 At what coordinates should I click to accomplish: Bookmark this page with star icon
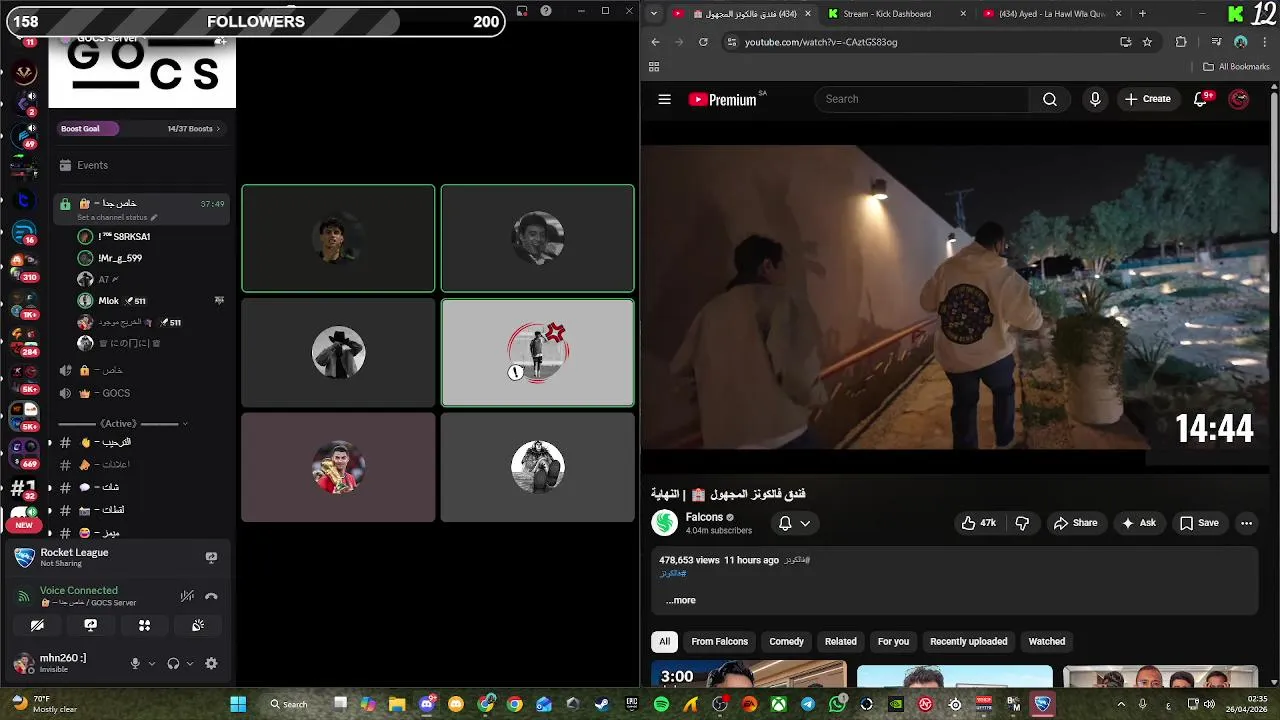[x=1147, y=42]
